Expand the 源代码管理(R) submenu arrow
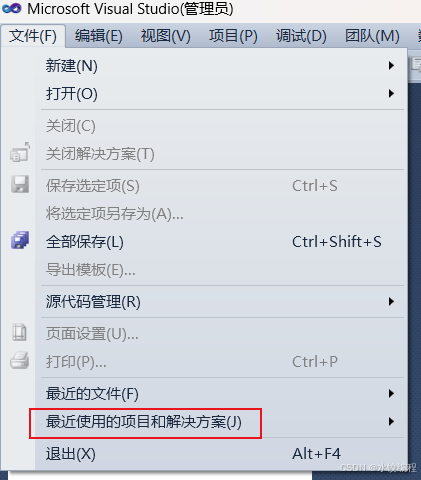This screenshot has width=421, height=480. (x=391, y=302)
